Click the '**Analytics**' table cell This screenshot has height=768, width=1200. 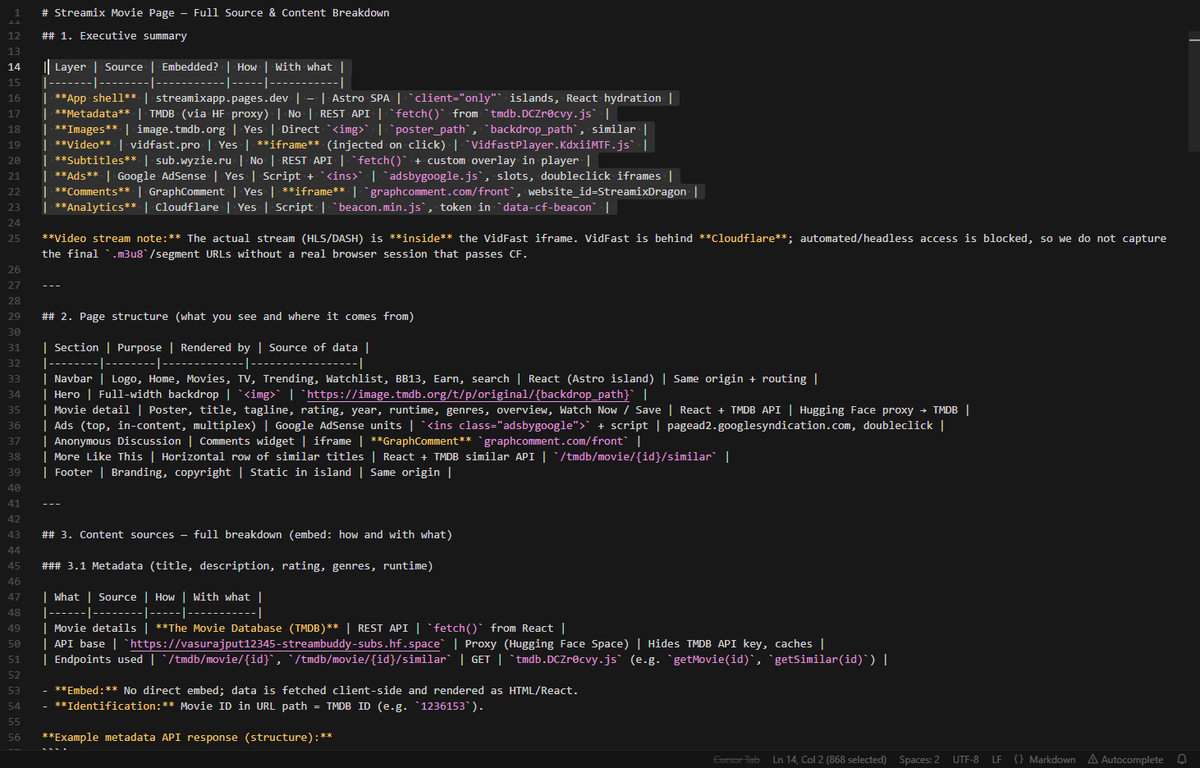(95, 207)
